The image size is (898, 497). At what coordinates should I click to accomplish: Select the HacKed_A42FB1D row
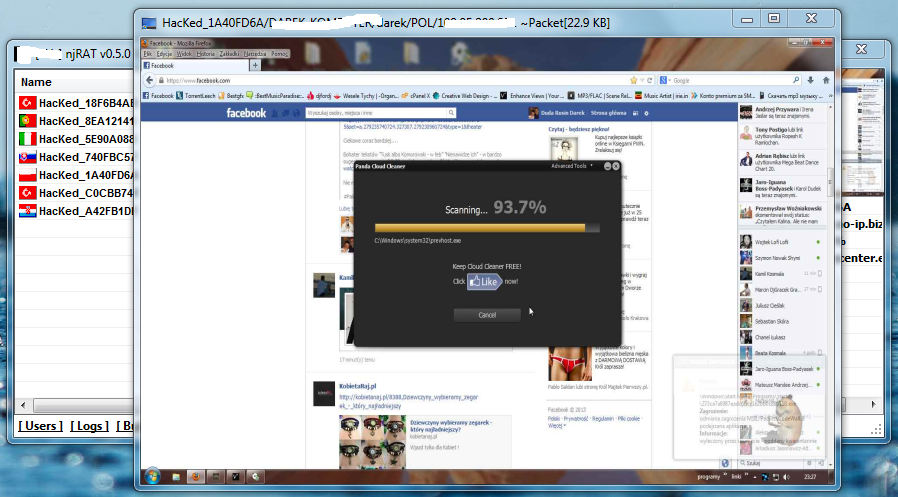pos(76,211)
